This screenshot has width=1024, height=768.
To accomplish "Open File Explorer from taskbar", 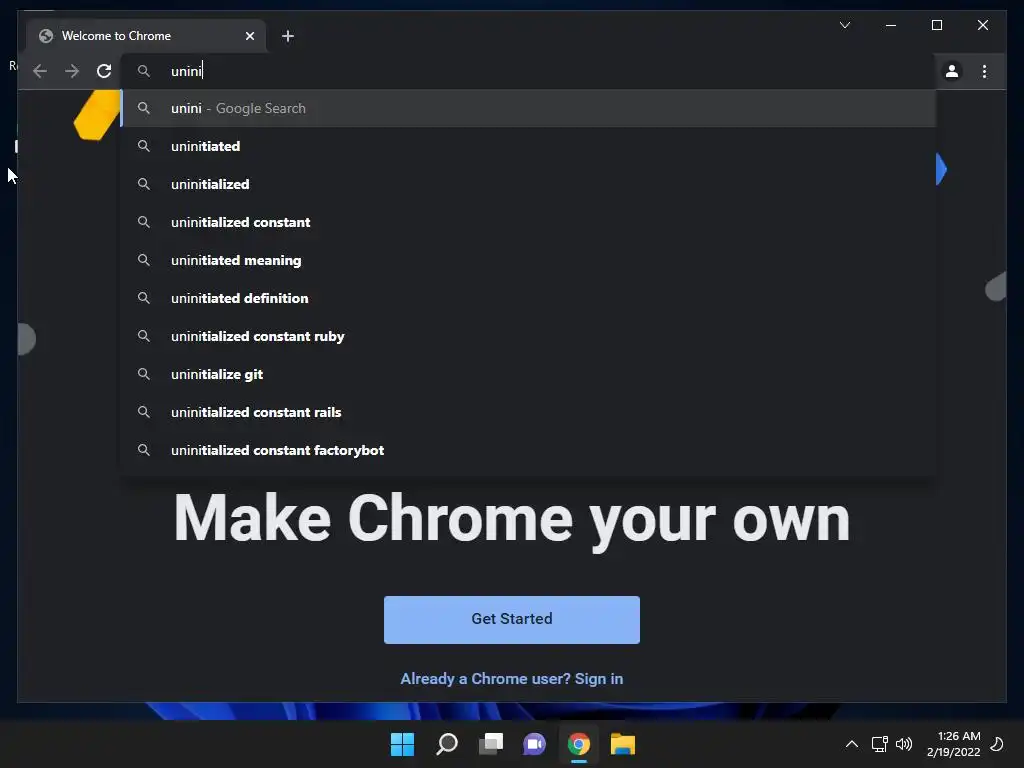I will click(x=622, y=744).
